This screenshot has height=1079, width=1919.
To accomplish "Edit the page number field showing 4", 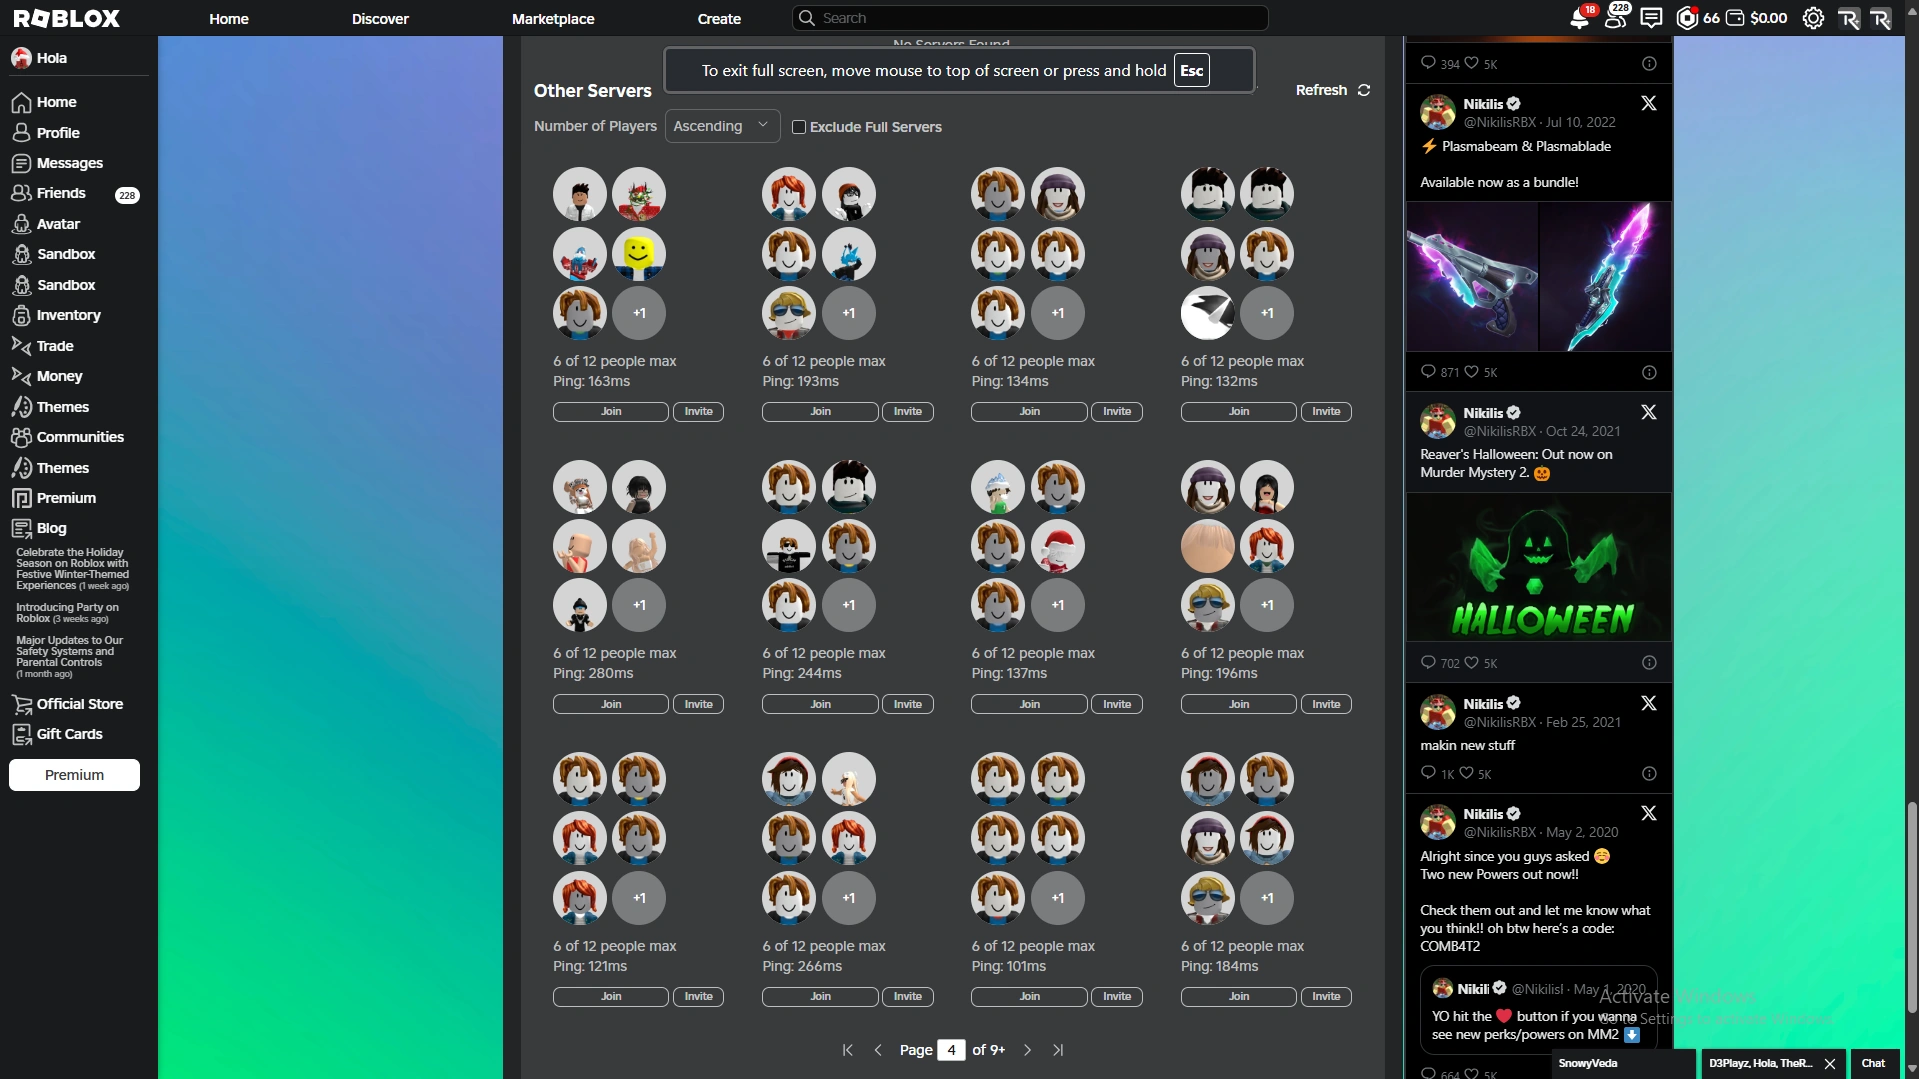I will (951, 1050).
